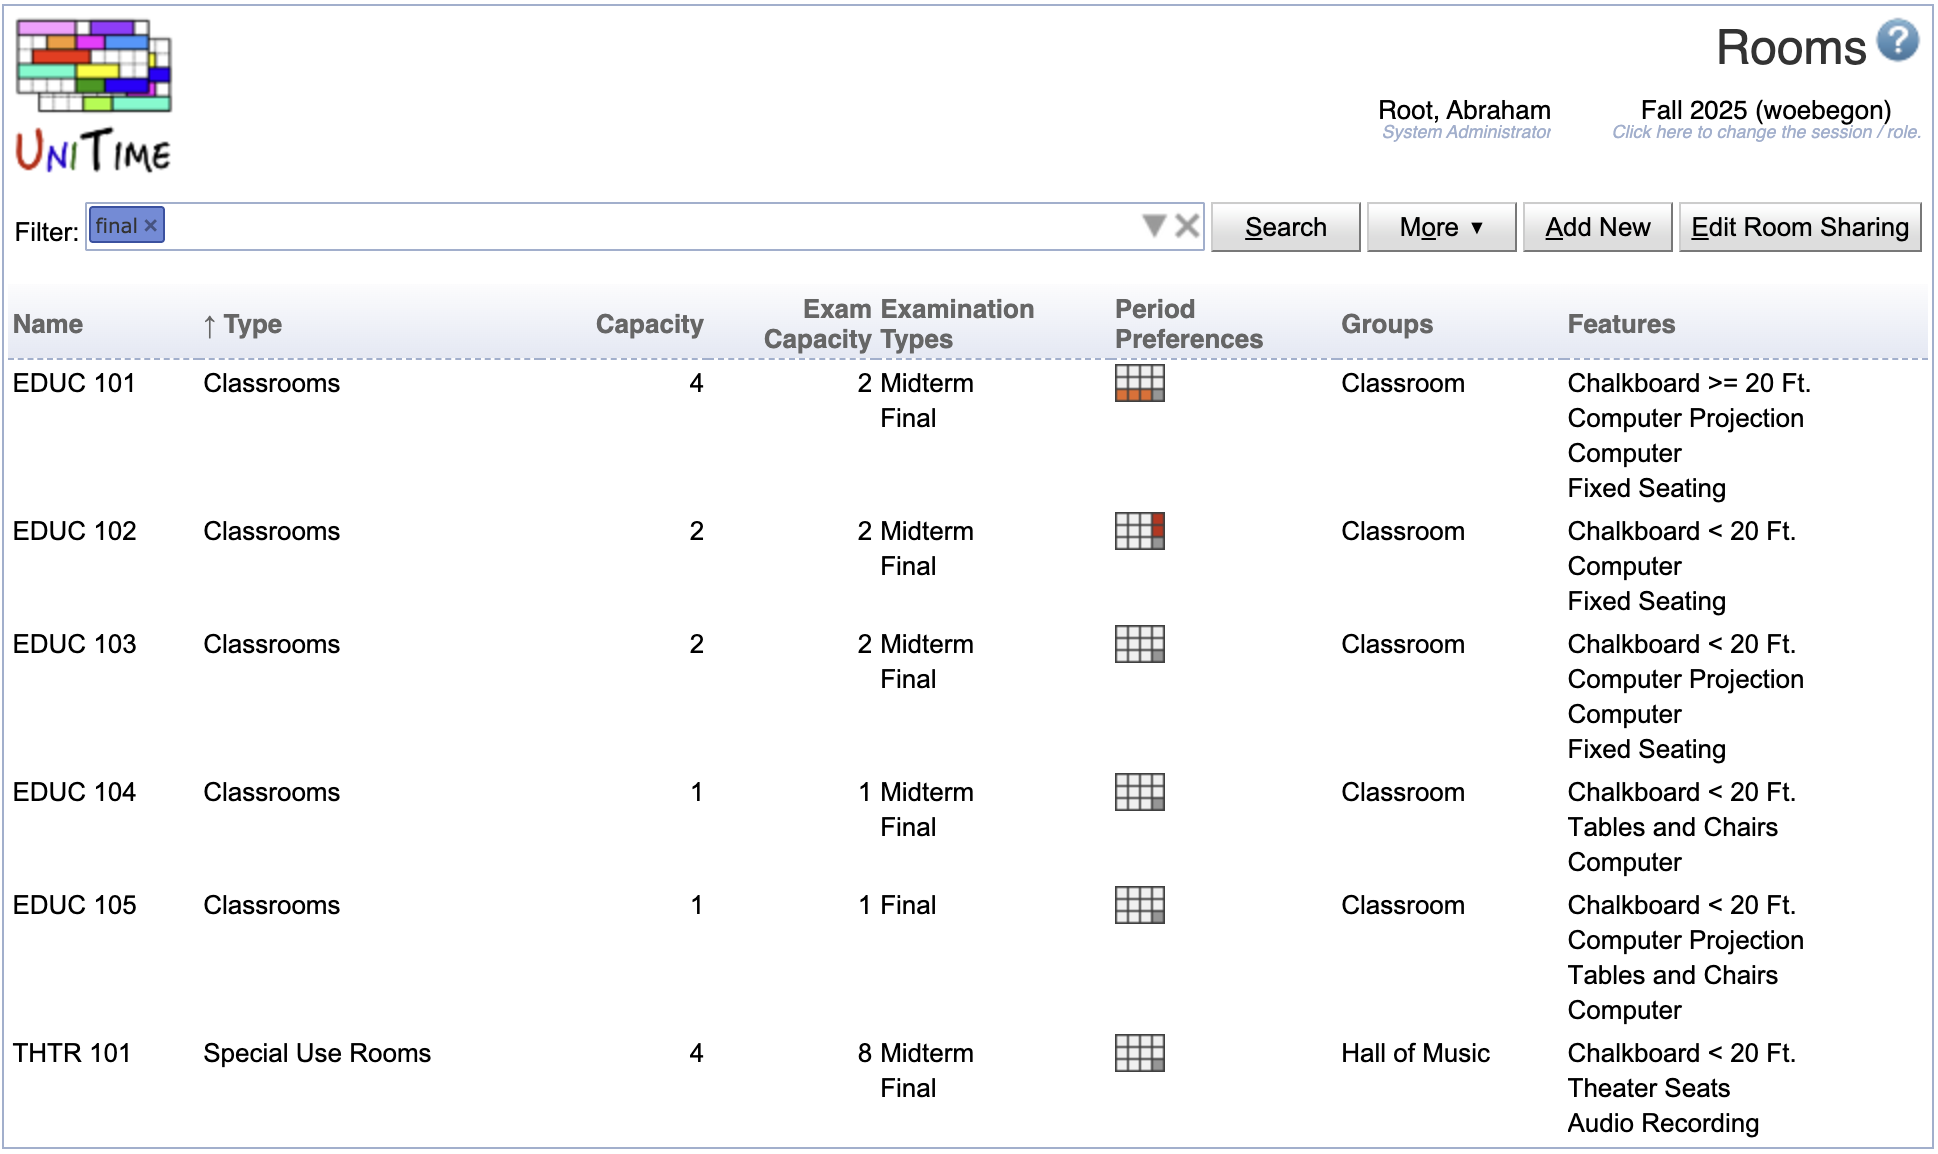This screenshot has height=1154, width=1938.
Task: Open the More dropdown menu
Action: tap(1441, 227)
